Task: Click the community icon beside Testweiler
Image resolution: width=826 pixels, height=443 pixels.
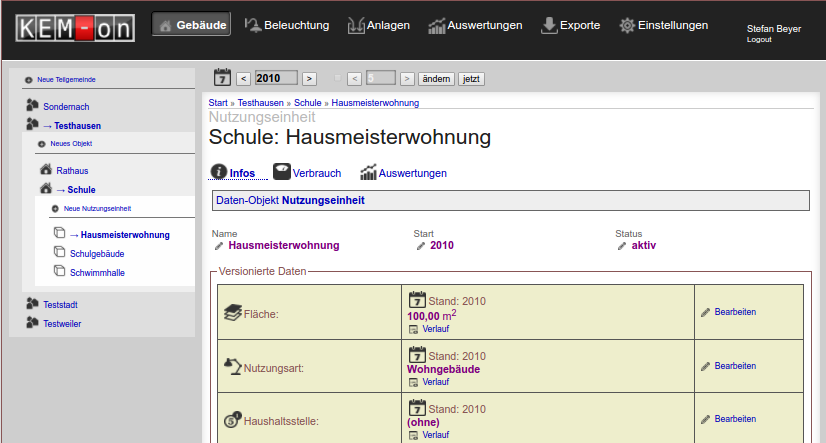Action: point(33,322)
